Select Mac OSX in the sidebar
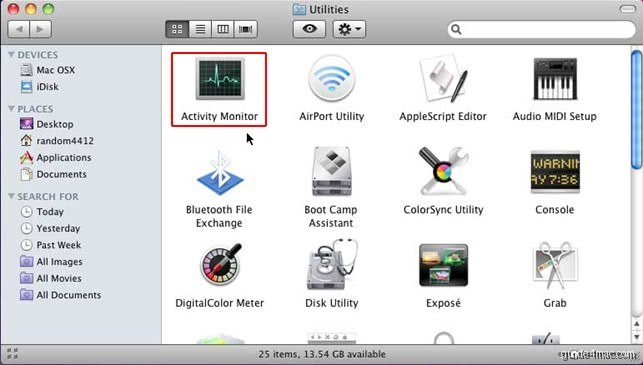This screenshot has width=643, height=365. 48,70
